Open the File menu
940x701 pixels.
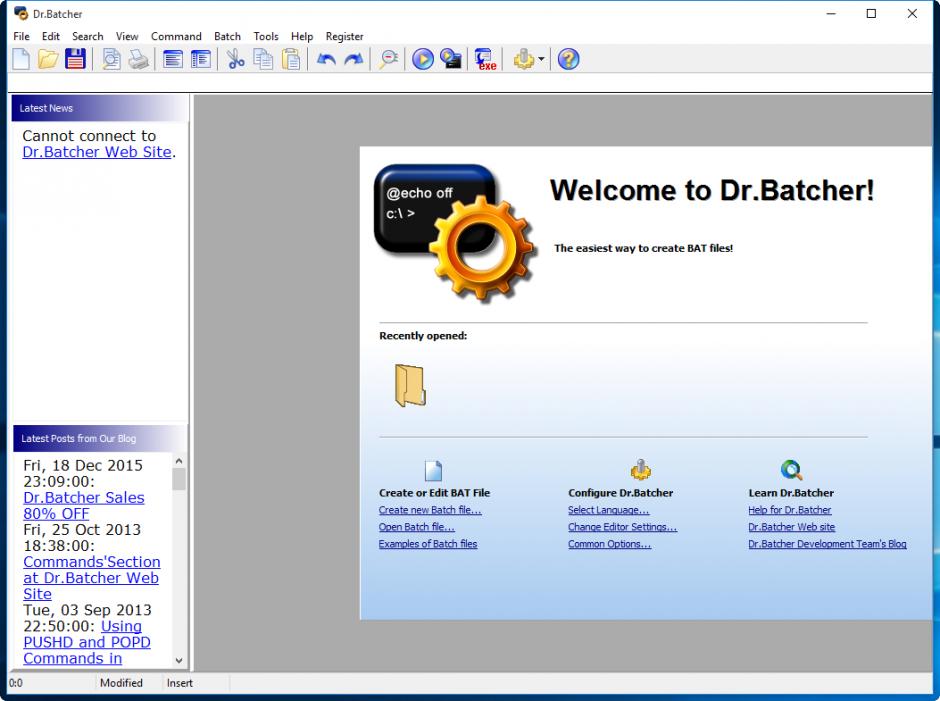22,36
